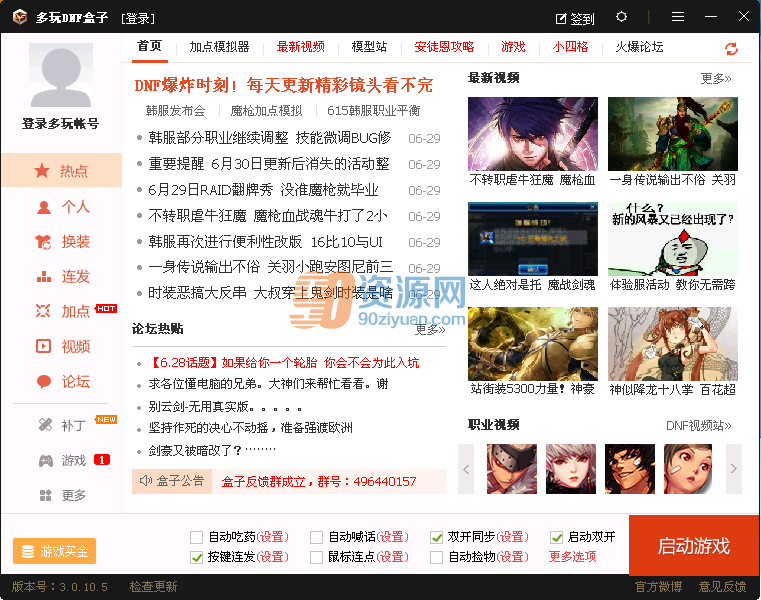Switch to the 安徒恩攻略 tab
The height and width of the screenshot is (600, 761).
click(x=444, y=47)
